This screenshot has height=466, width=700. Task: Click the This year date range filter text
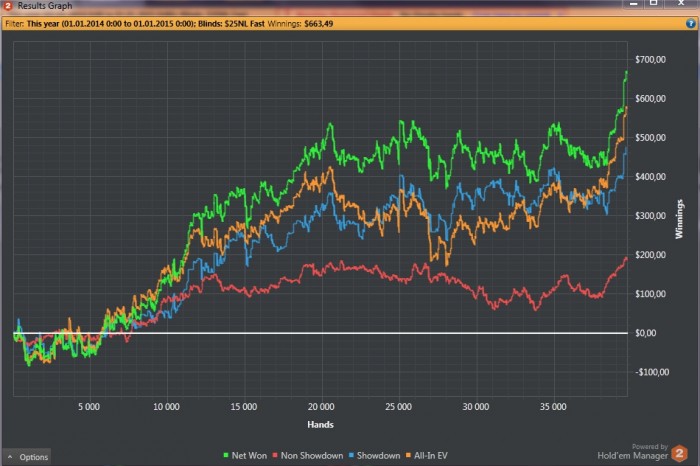111,24
